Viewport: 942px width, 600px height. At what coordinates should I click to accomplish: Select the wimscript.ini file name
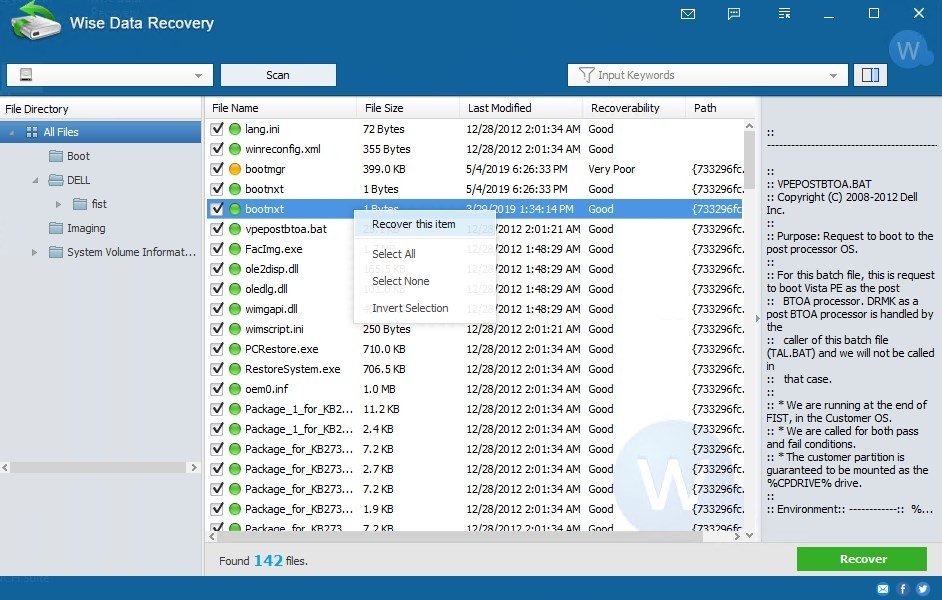274,329
